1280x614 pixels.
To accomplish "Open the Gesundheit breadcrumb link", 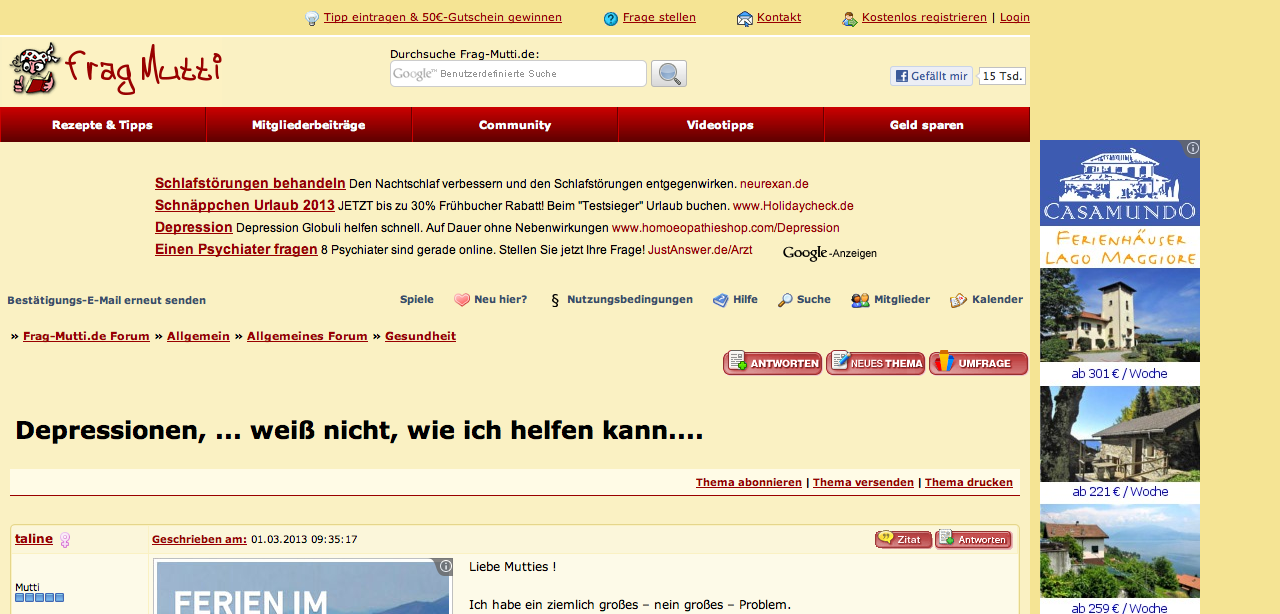I will pyautogui.click(x=420, y=336).
